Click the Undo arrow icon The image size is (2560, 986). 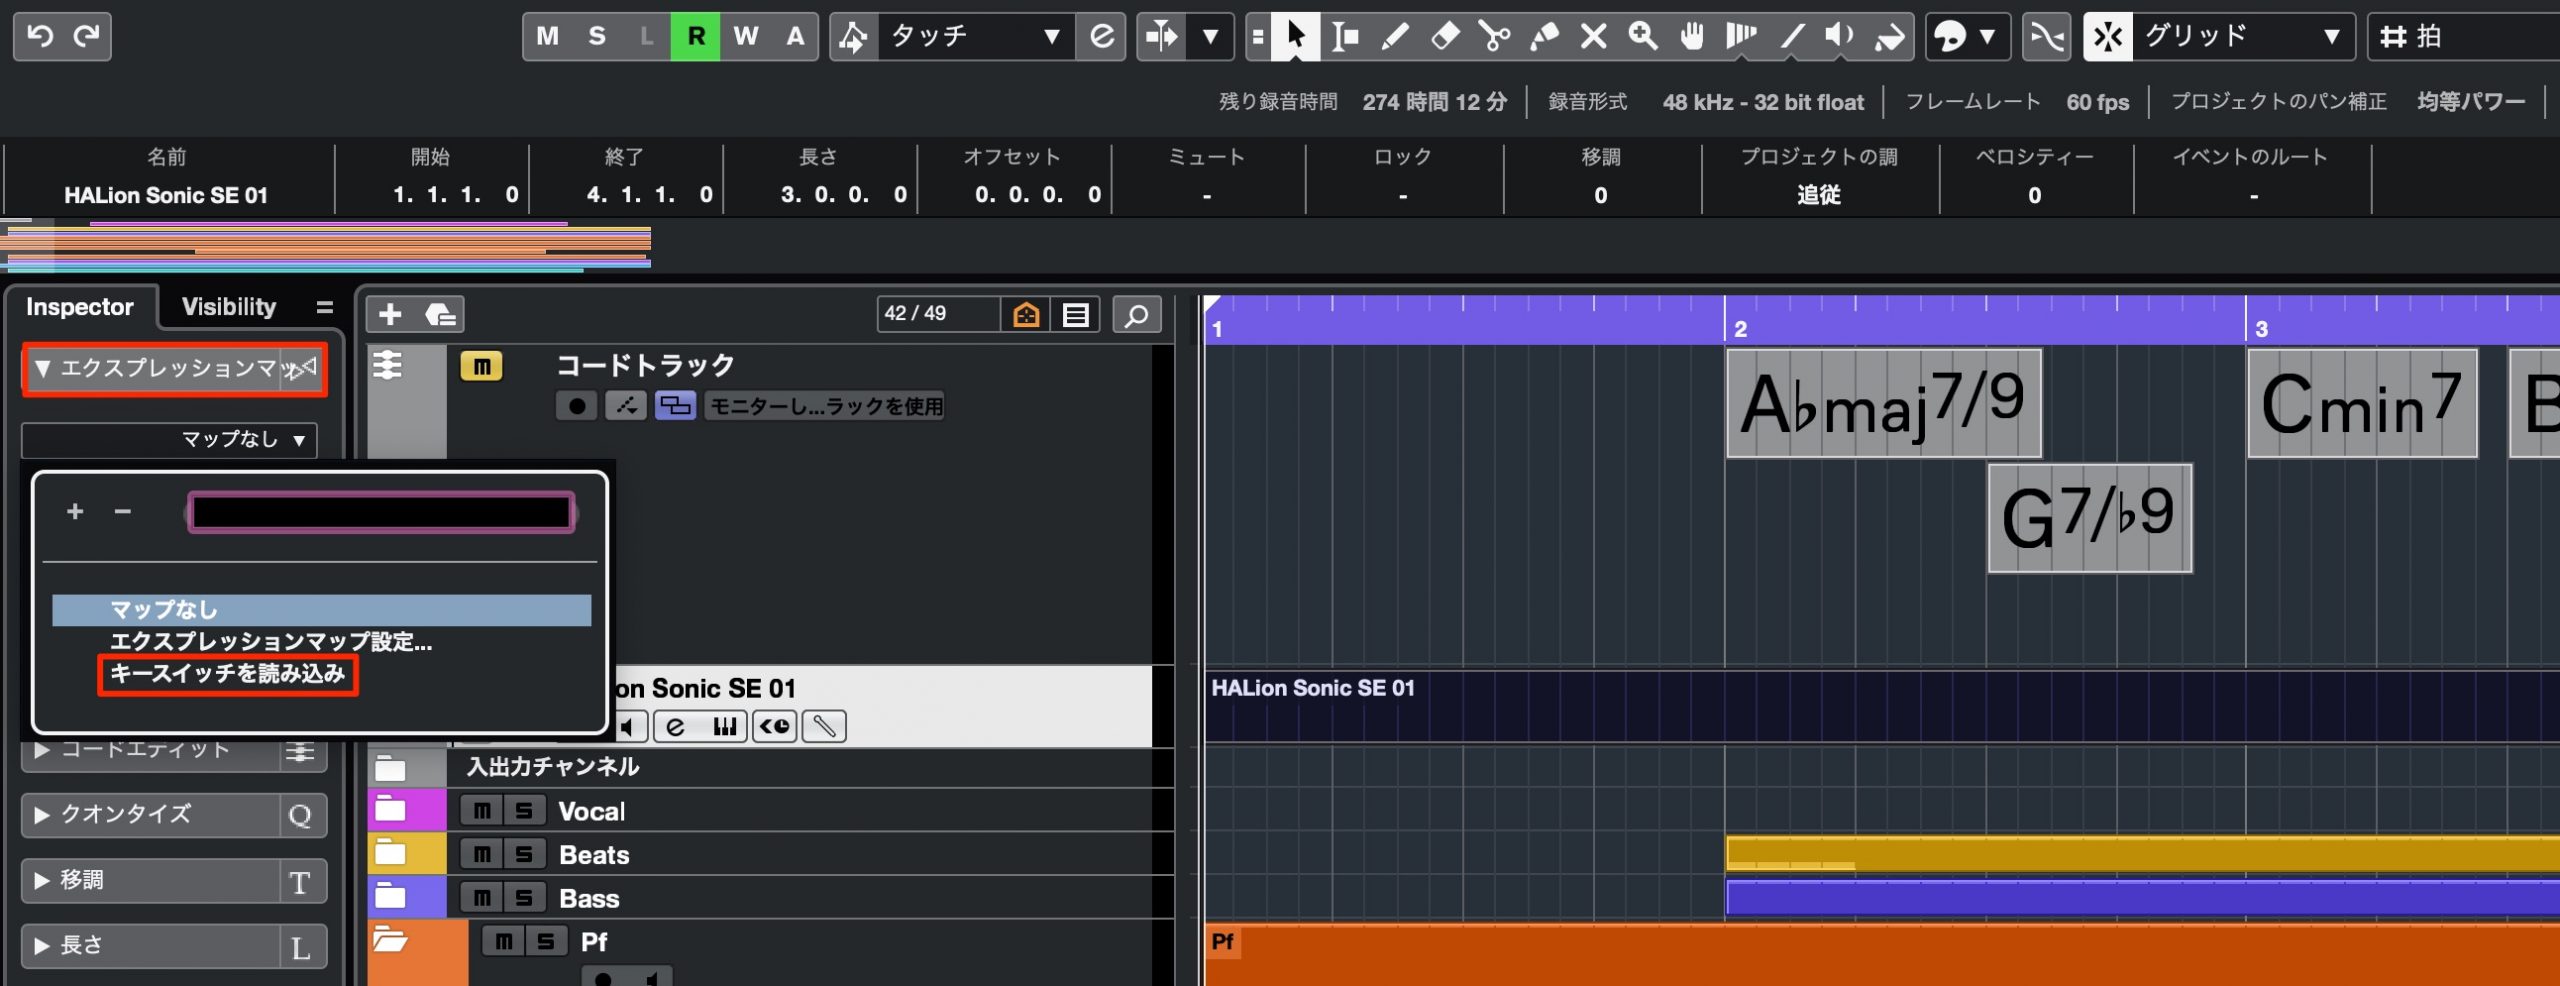40,37
